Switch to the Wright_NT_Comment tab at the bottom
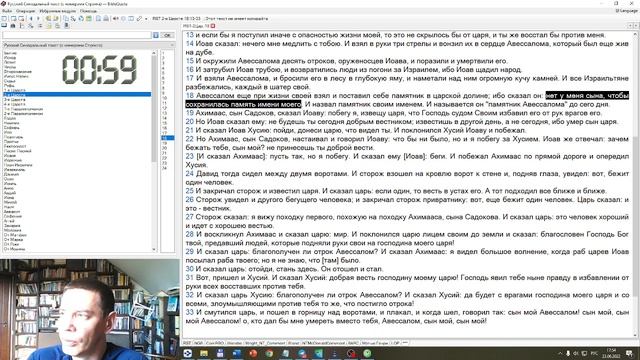Screen dimensions: 640x360 click(x=265, y=343)
